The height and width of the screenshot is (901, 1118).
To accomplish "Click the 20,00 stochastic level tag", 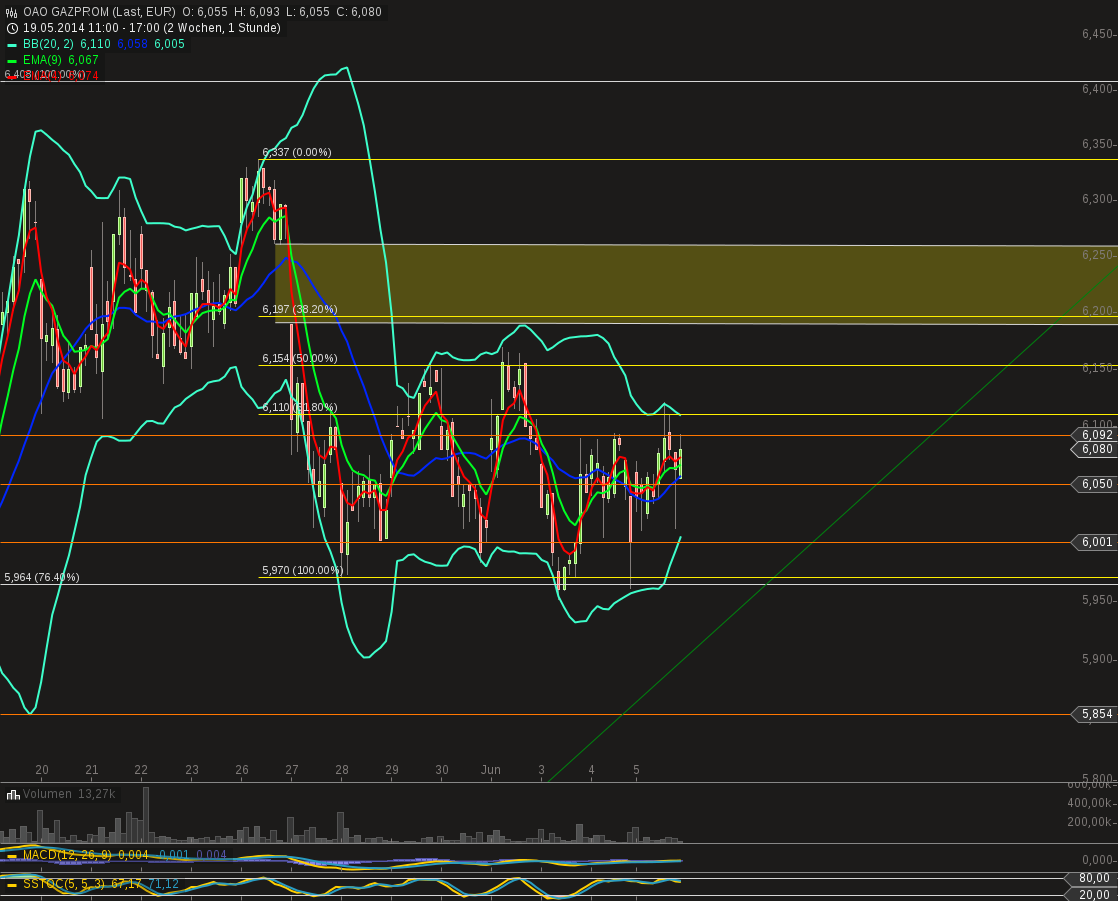I will tap(1093, 895).
